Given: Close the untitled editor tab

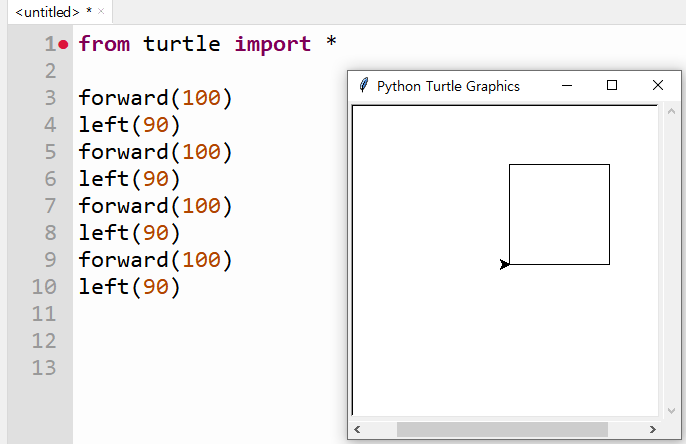Looking at the screenshot, I should pyautogui.click(x=101, y=11).
